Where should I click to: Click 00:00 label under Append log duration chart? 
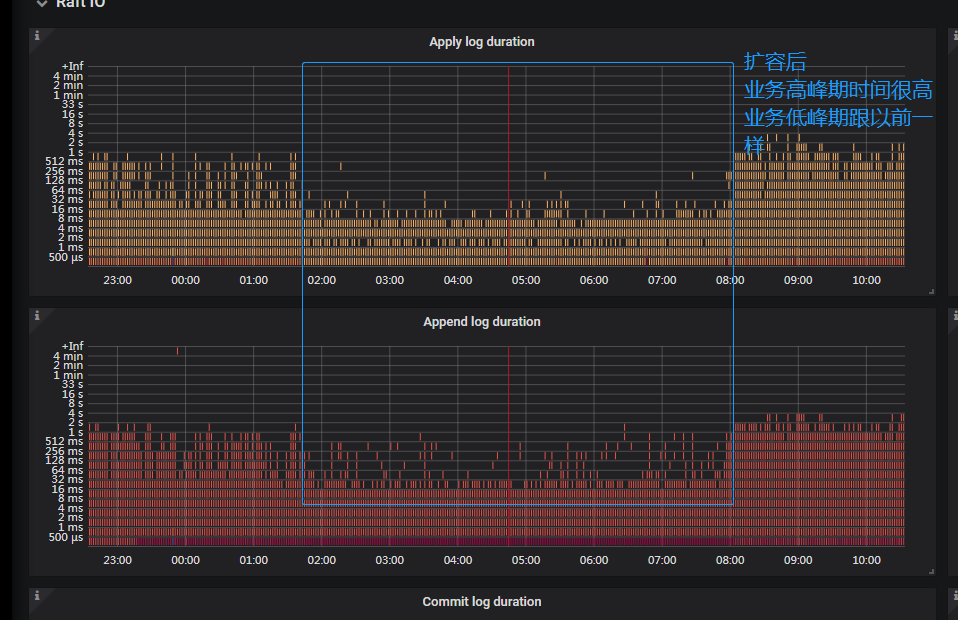(185, 560)
